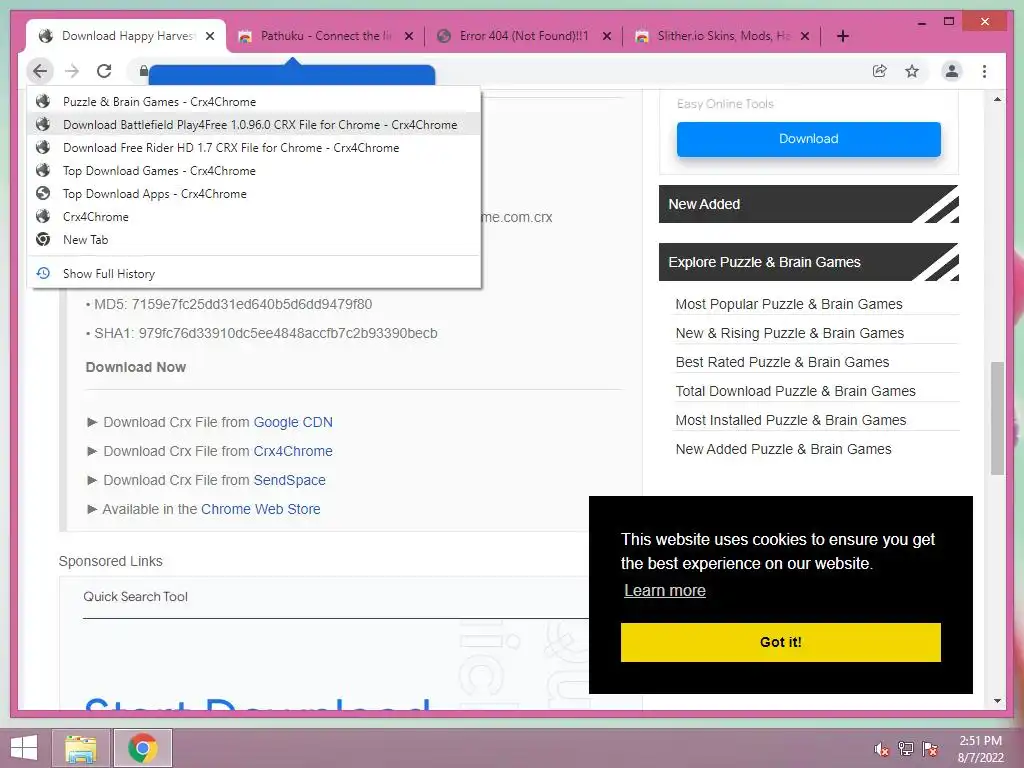Reload the current page
1024x768 pixels.
pos(104,71)
